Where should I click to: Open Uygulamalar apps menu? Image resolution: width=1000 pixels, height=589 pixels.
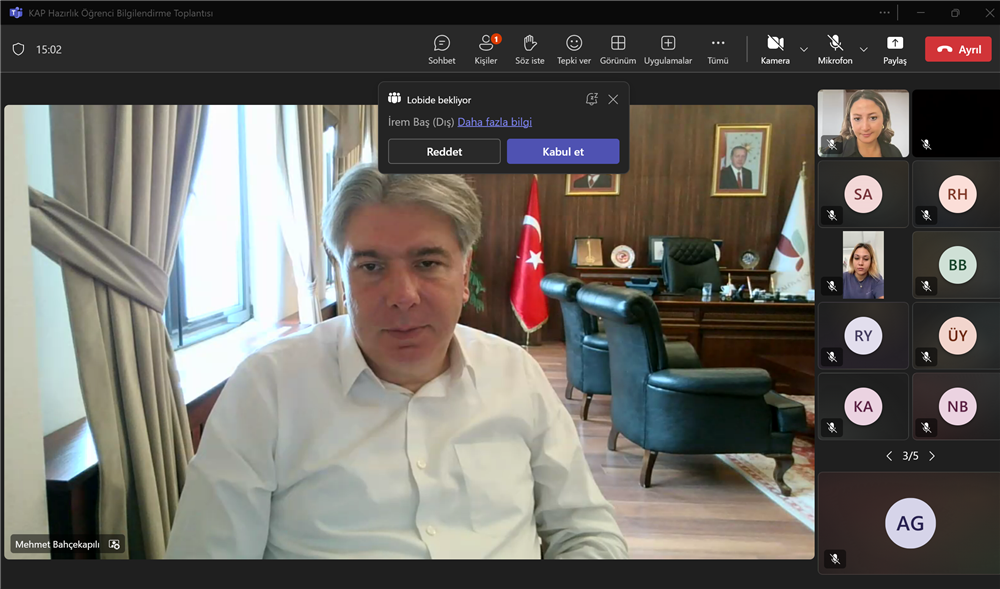pyautogui.click(x=668, y=49)
